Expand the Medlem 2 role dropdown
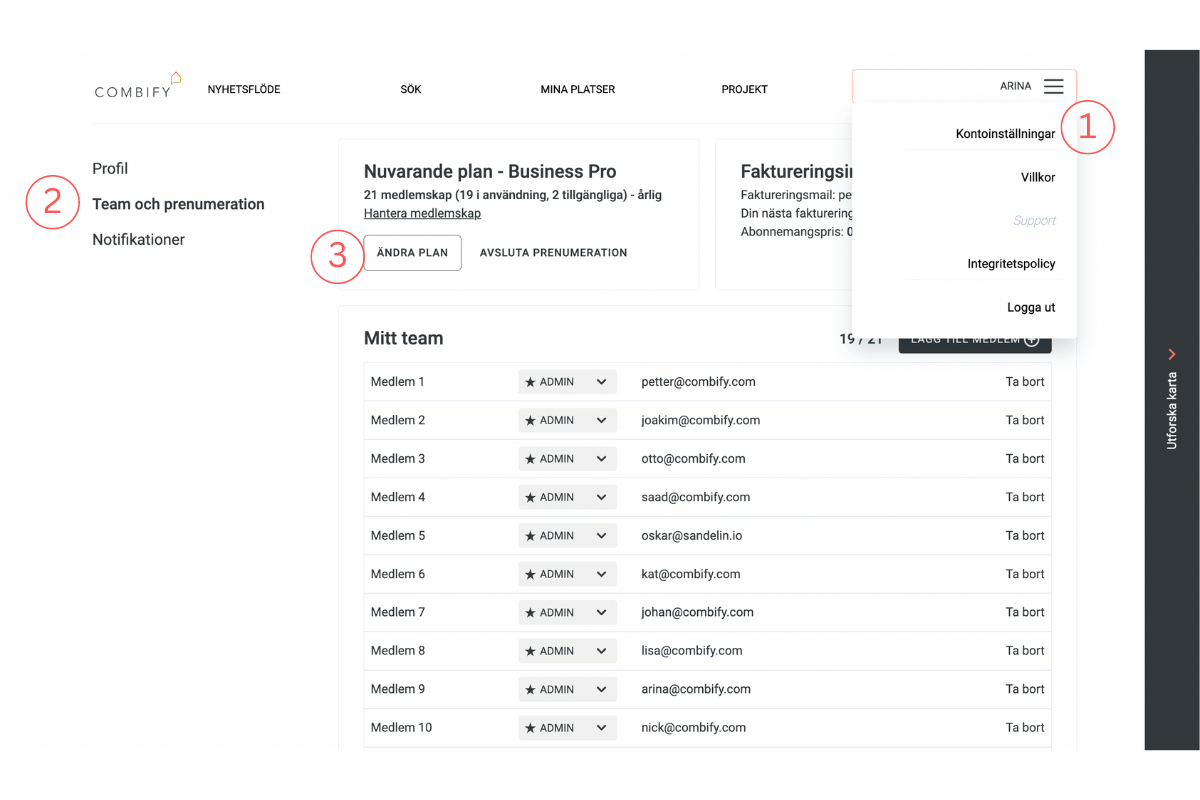The image size is (1200, 800). pyautogui.click(x=601, y=421)
